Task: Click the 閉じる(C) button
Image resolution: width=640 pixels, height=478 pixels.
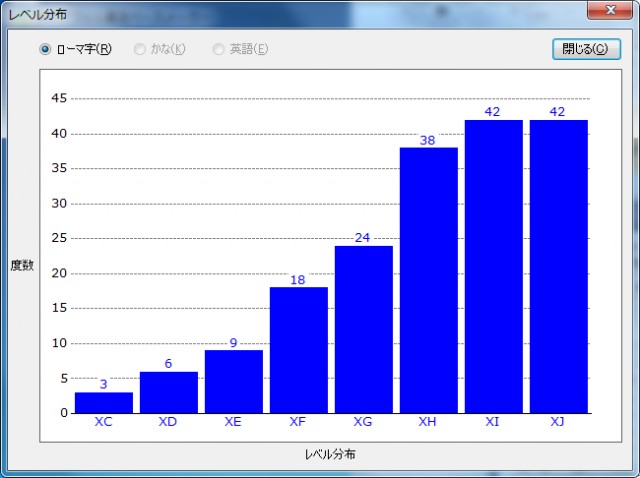Action: (x=586, y=49)
